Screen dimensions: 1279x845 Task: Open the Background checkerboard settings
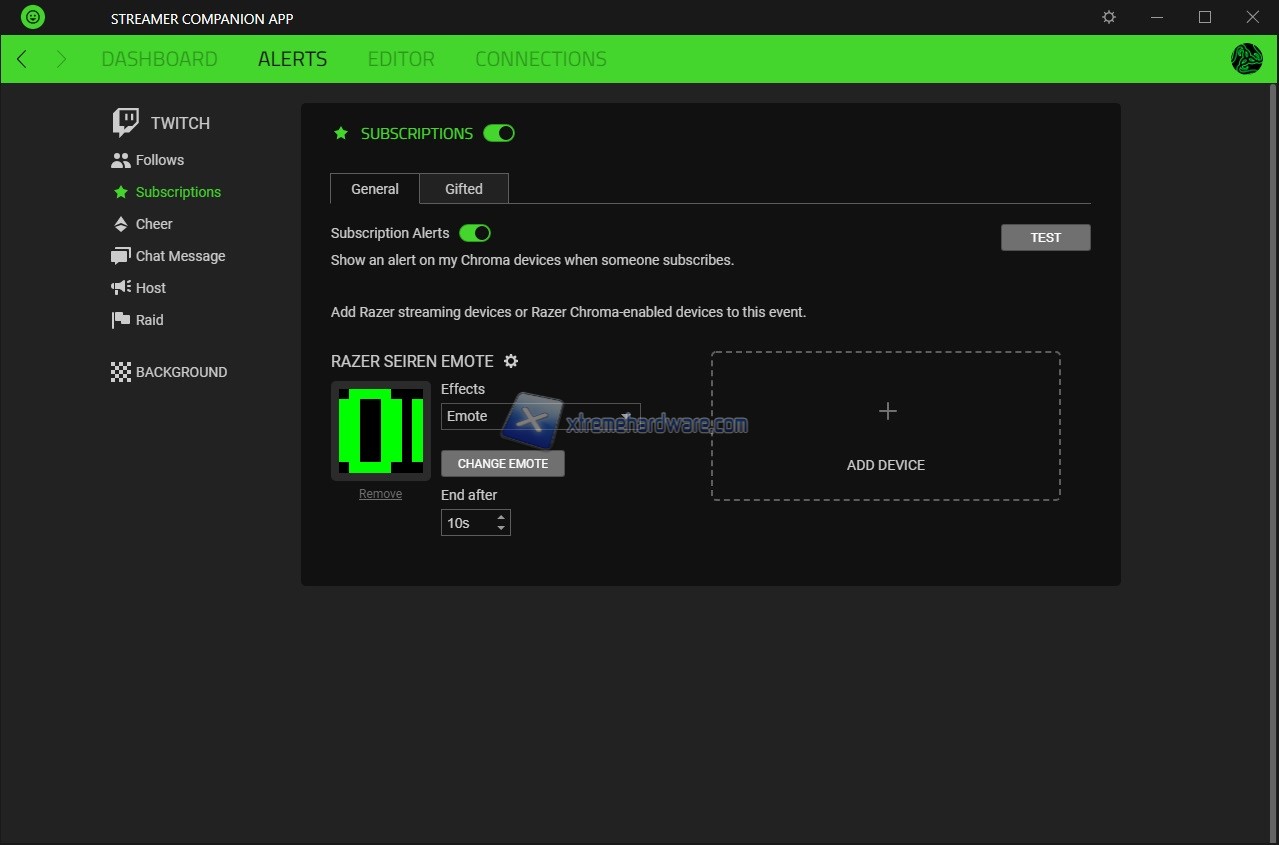point(121,372)
